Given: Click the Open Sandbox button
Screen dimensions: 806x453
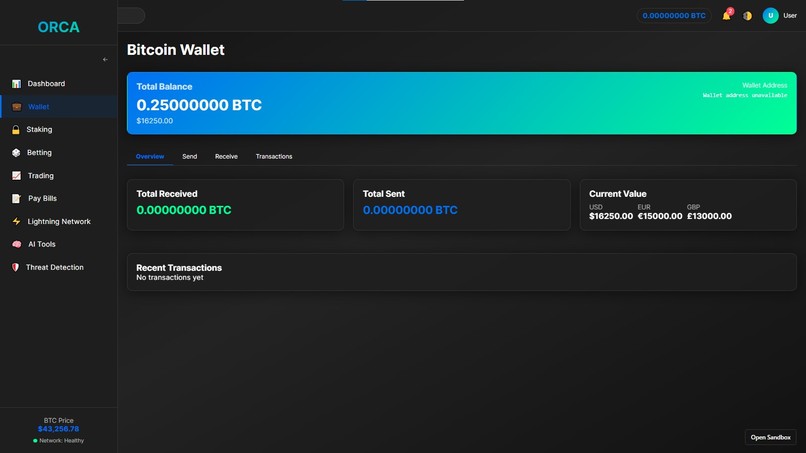Looking at the screenshot, I should click(x=770, y=437).
